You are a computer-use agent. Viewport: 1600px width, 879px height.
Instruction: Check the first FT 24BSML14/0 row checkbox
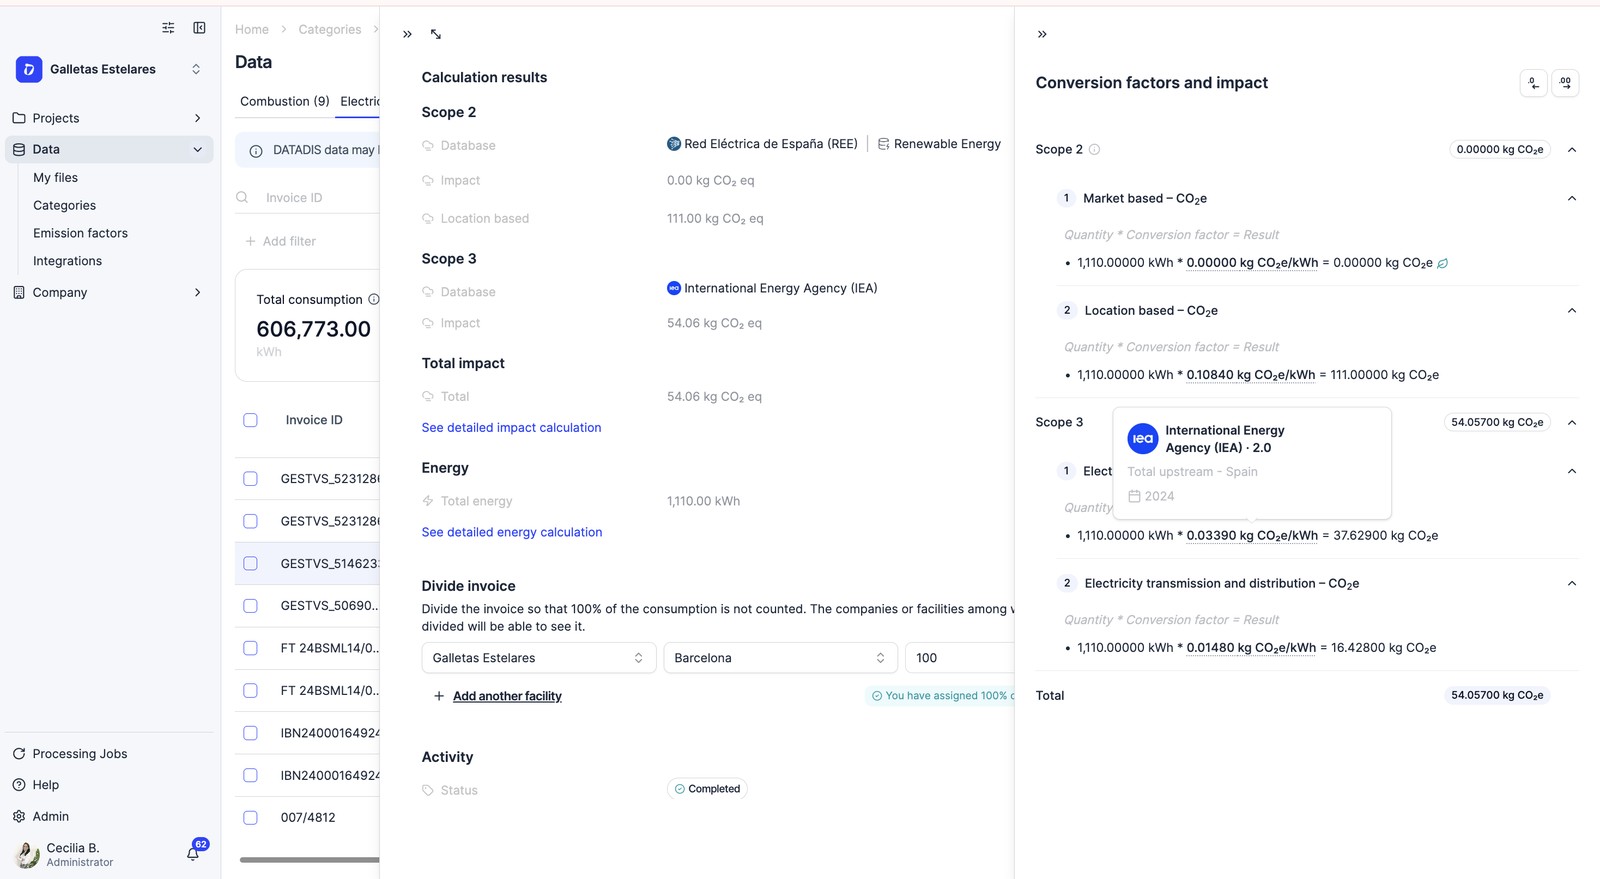point(251,648)
